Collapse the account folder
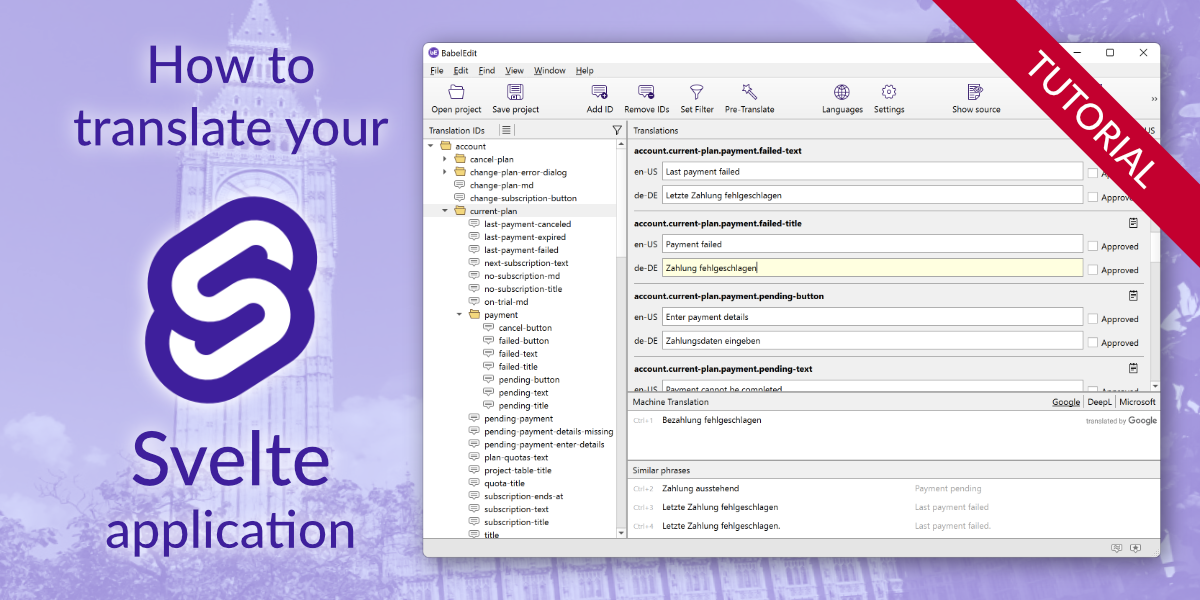 click(x=431, y=146)
